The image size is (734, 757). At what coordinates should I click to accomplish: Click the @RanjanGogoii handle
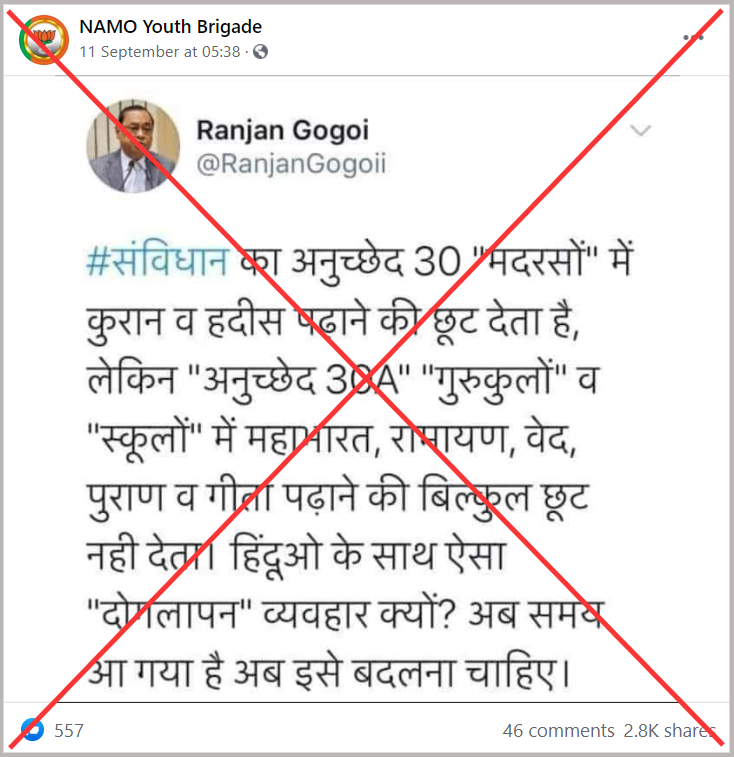291,164
